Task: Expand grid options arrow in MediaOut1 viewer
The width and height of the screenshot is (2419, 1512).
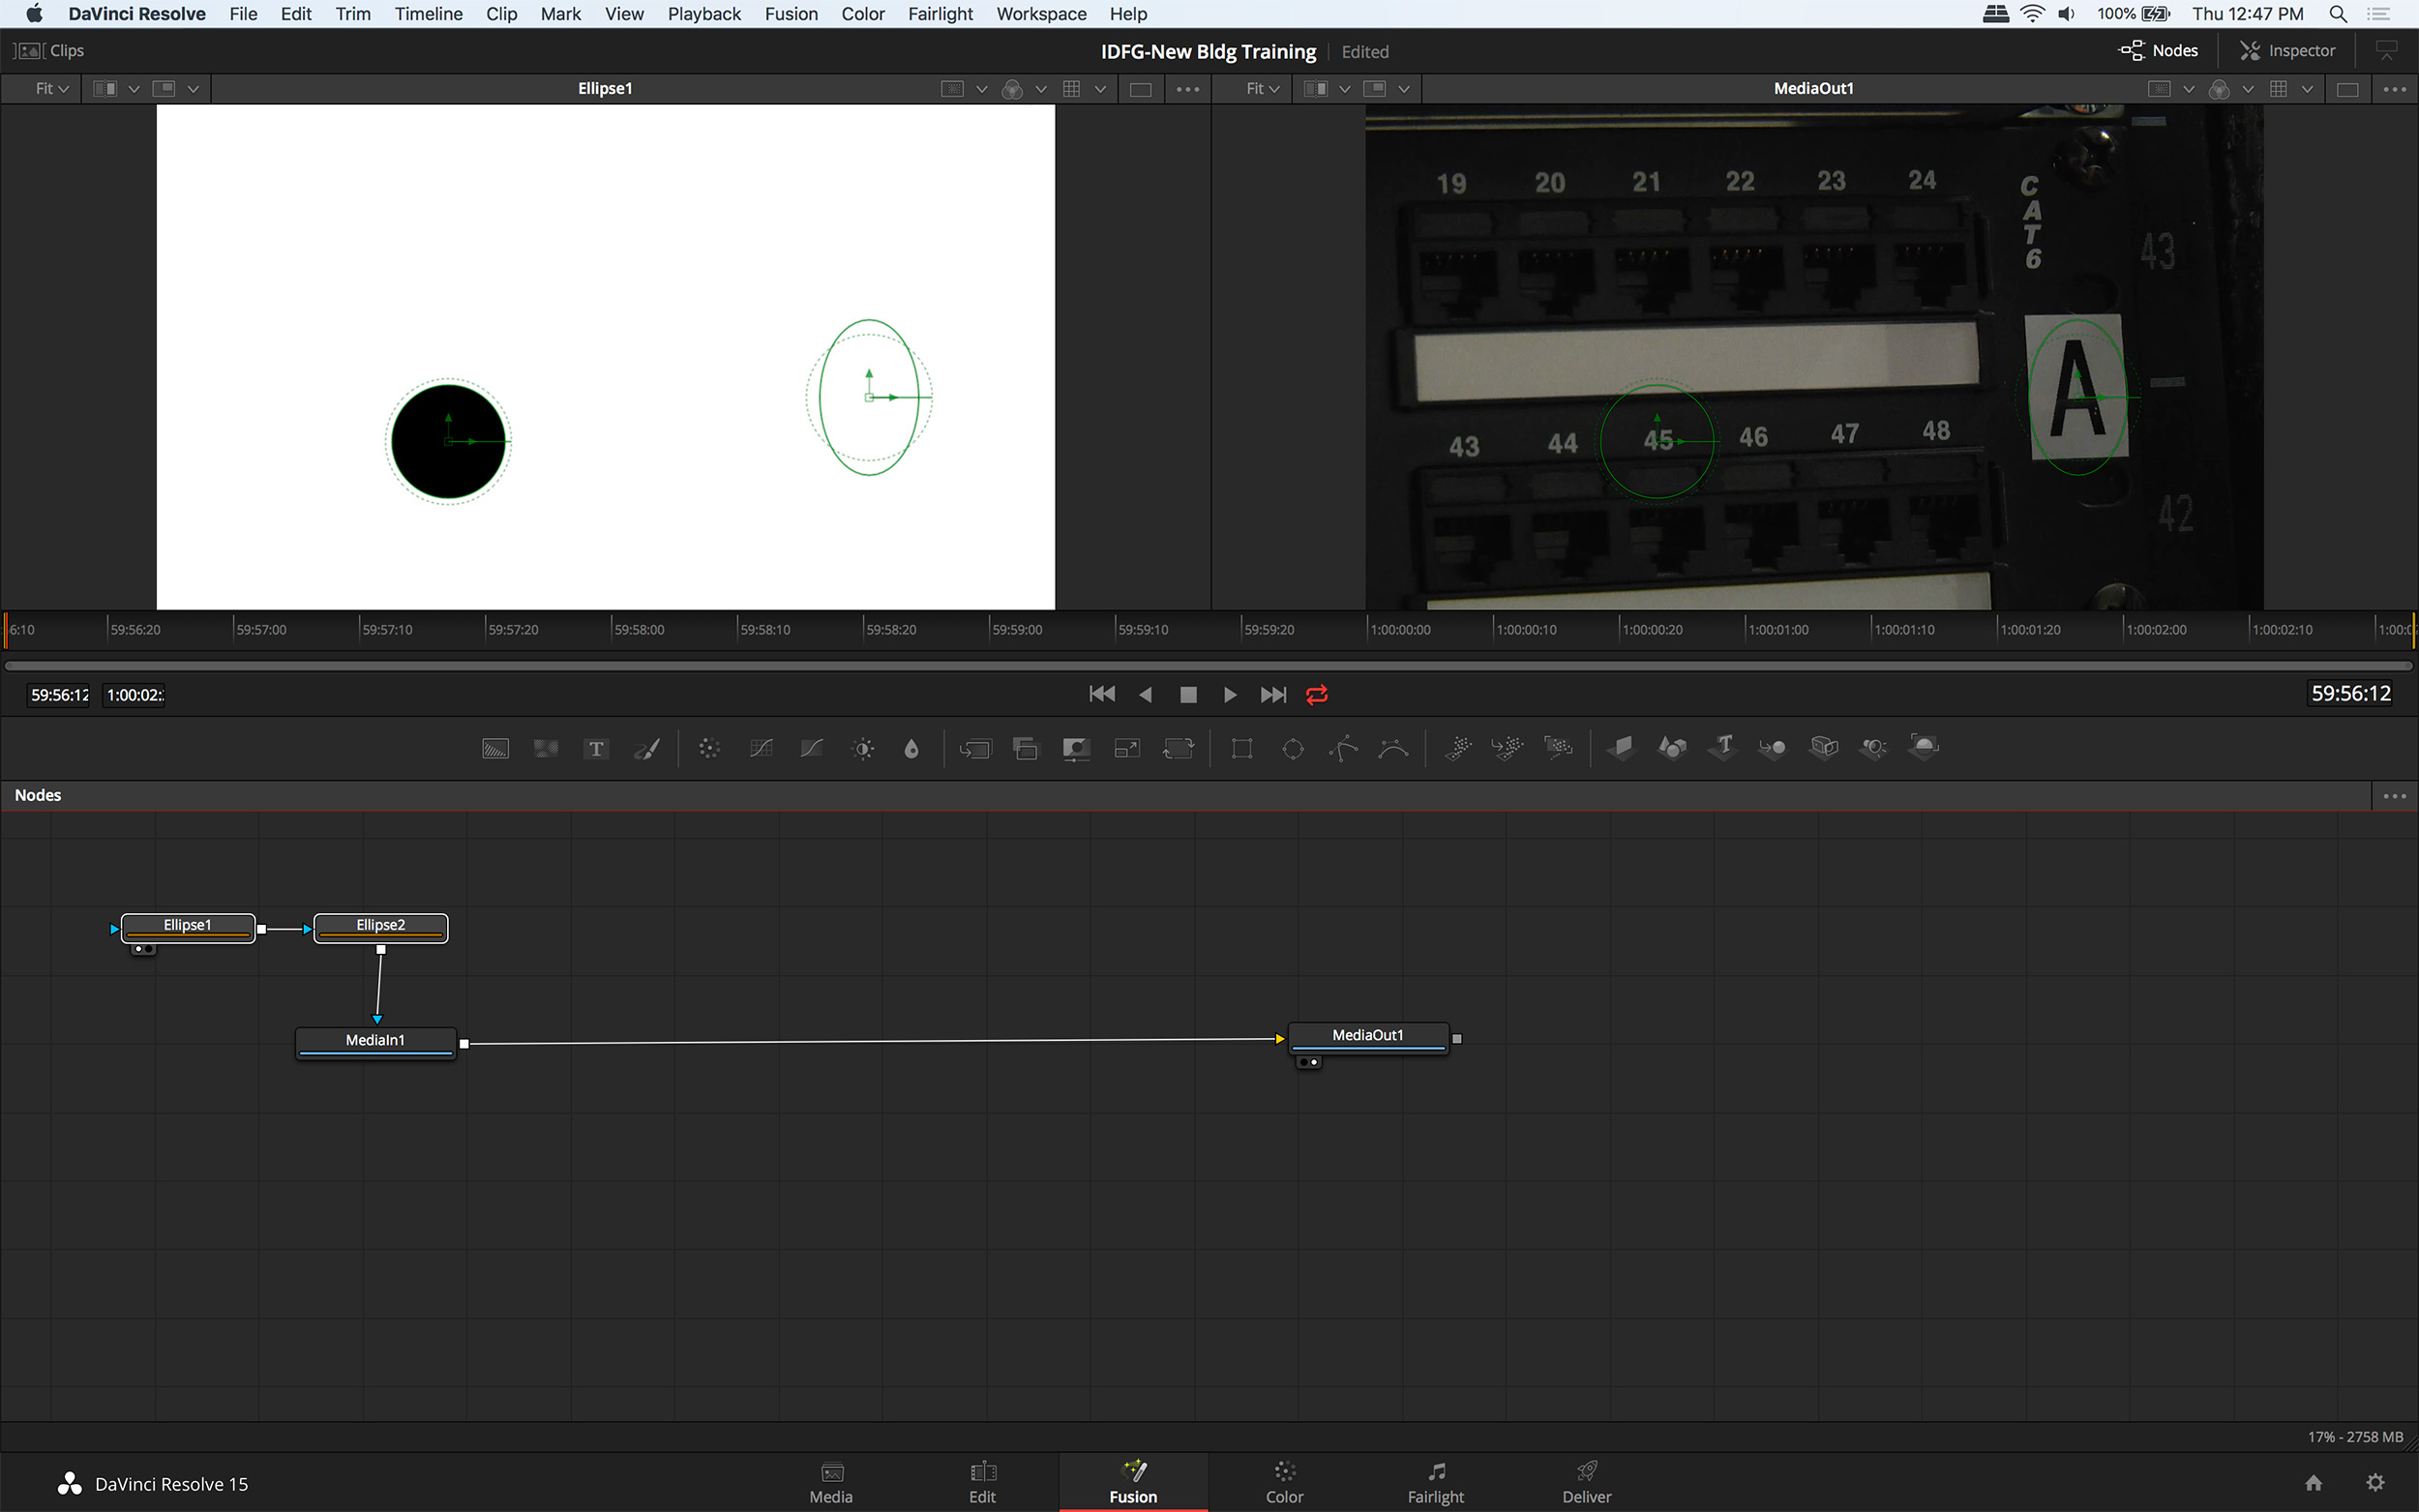Action: pos(2307,89)
